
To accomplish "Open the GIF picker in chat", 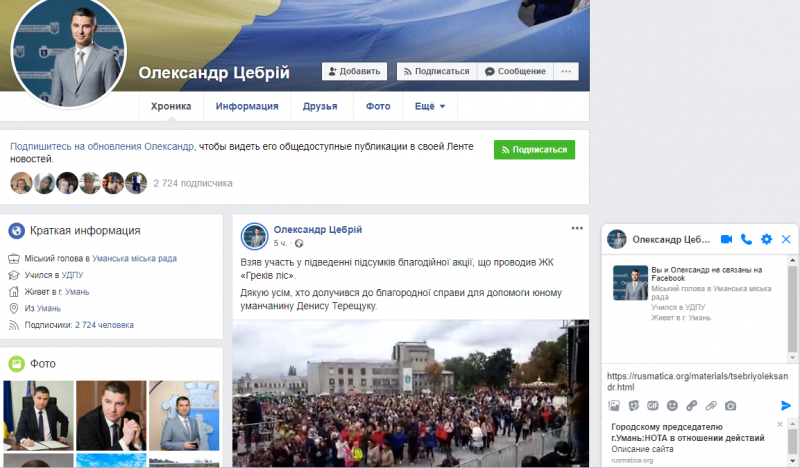I will [653, 406].
